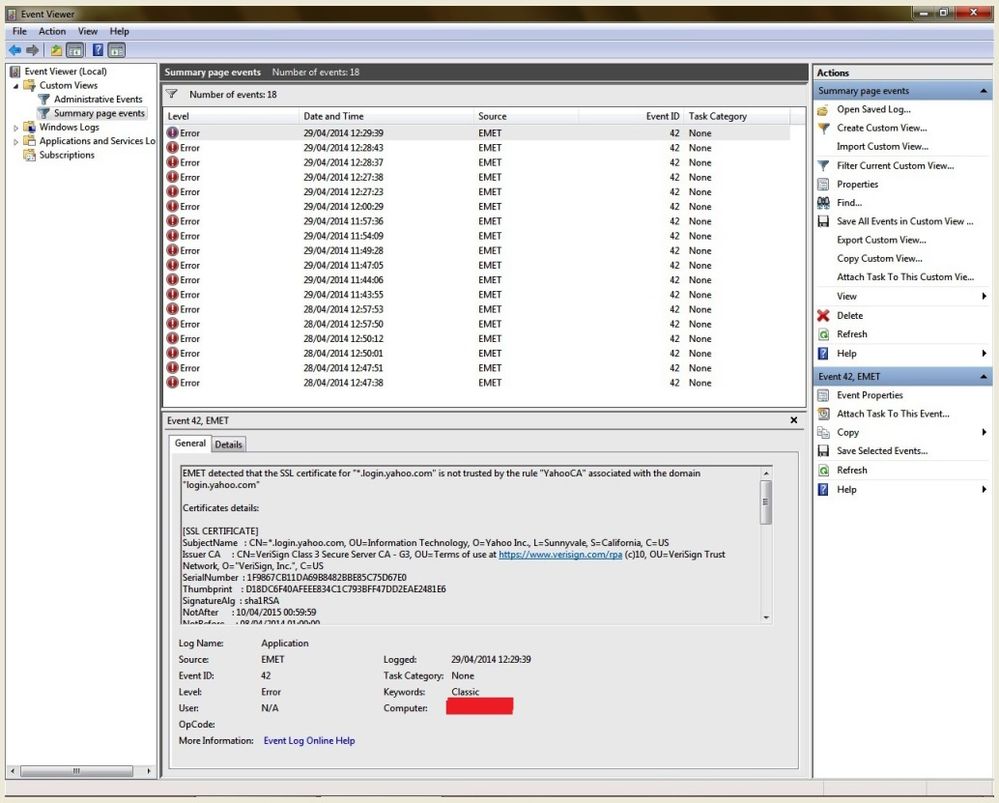The width and height of the screenshot is (999, 803).
Task: Collapse the Event 42, EMET actions section
Action: pyautogui.click(x=984, y=377)
